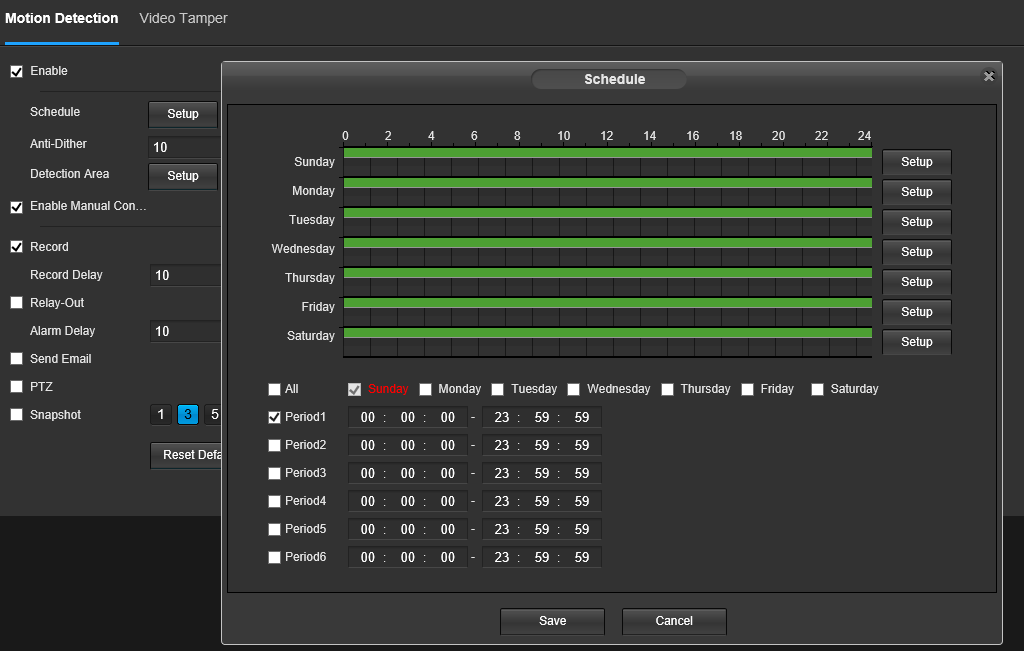Click Period2 end hour field

click(x=502, y=446)
